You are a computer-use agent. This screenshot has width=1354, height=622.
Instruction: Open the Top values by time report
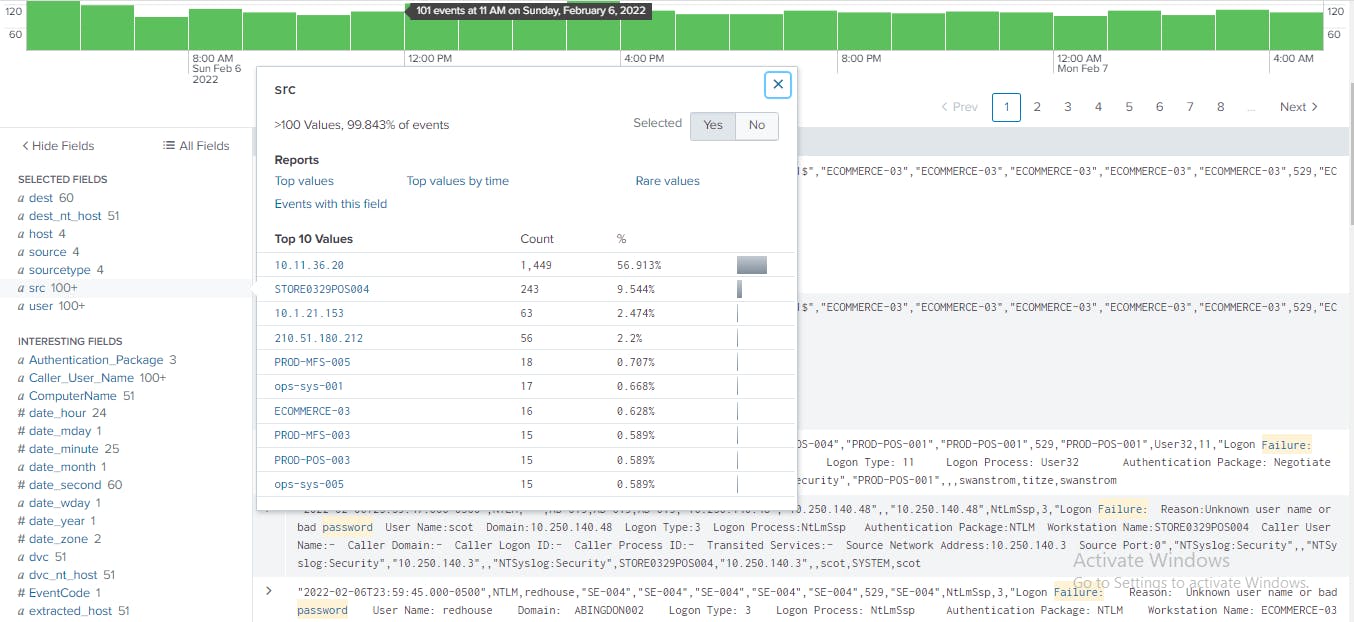(458, 181)
